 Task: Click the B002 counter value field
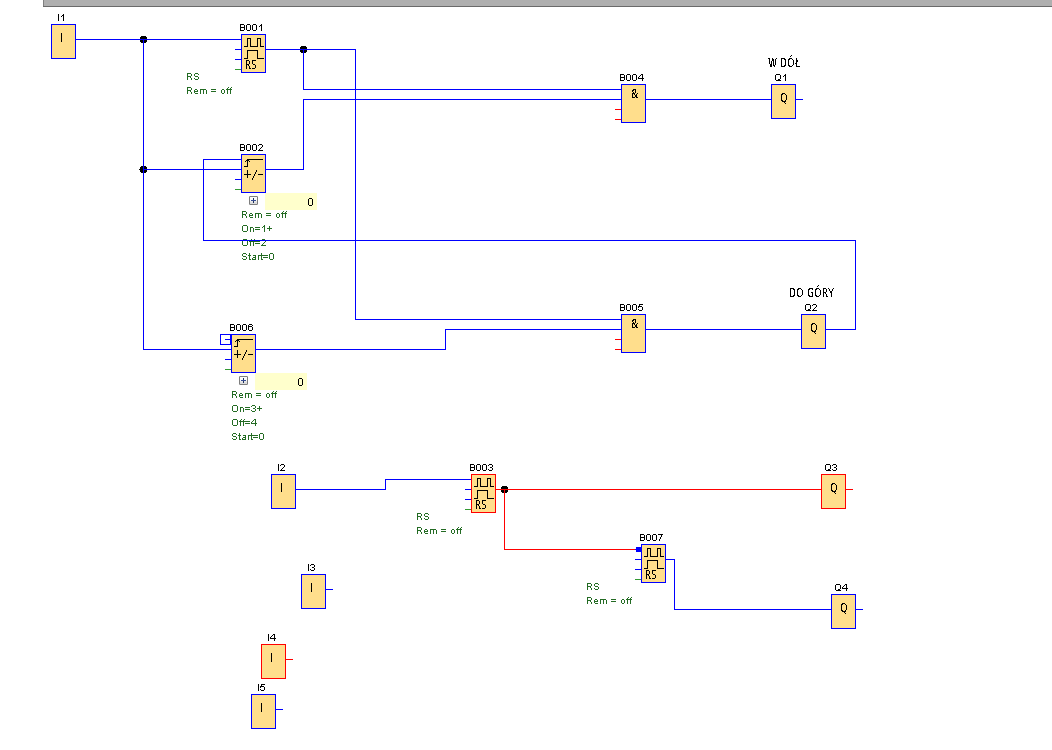click(291, 202)
